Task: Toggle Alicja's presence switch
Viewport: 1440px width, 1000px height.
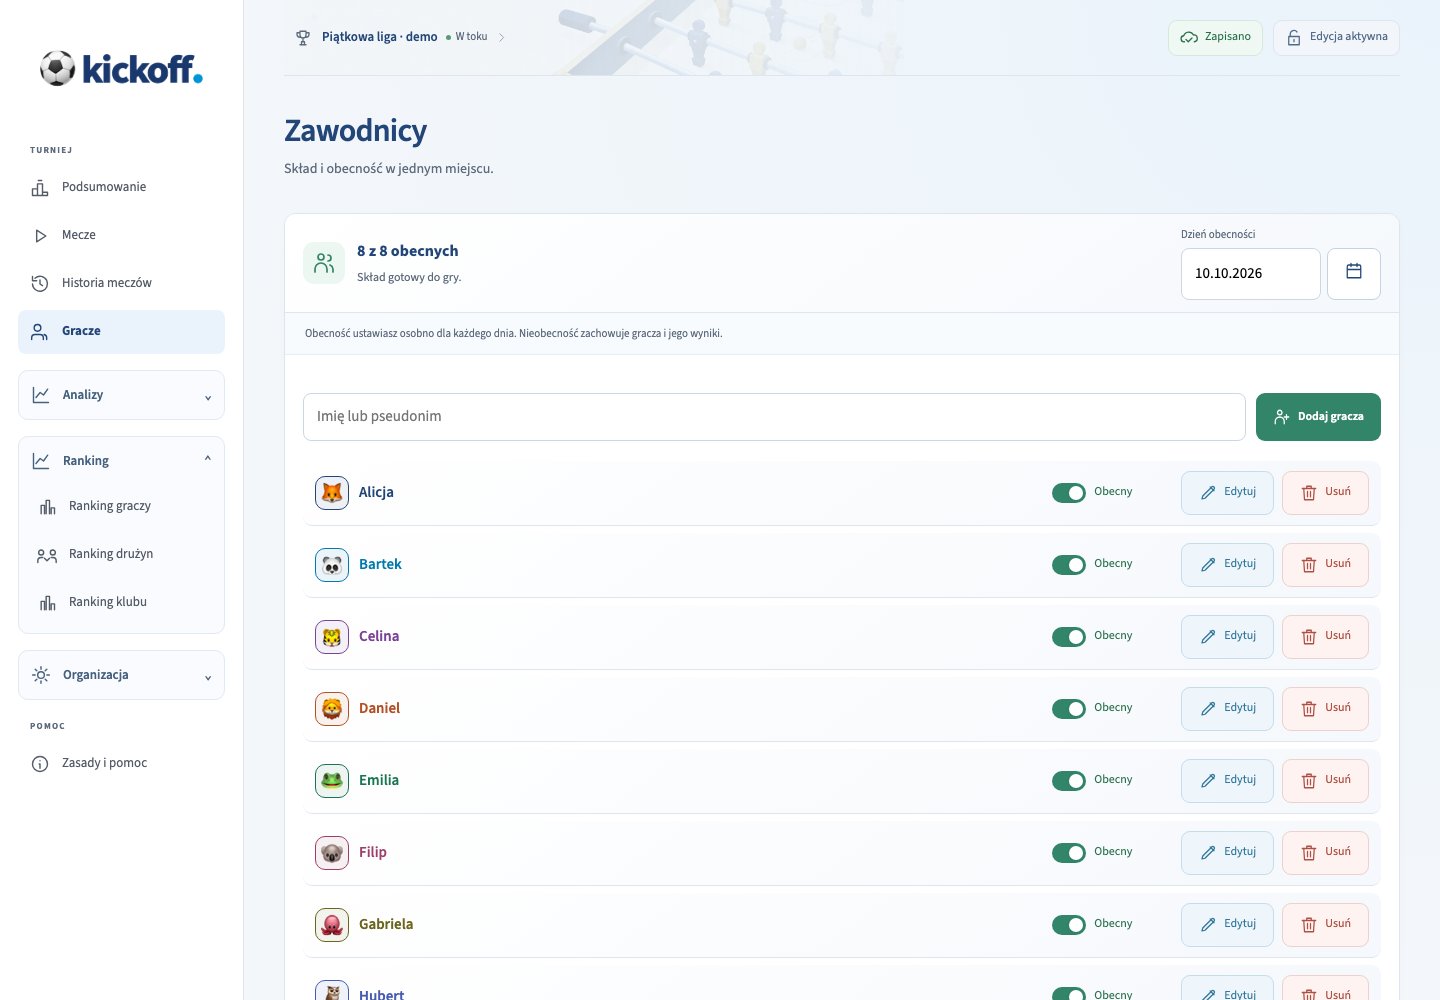Action: point(1069,493)
